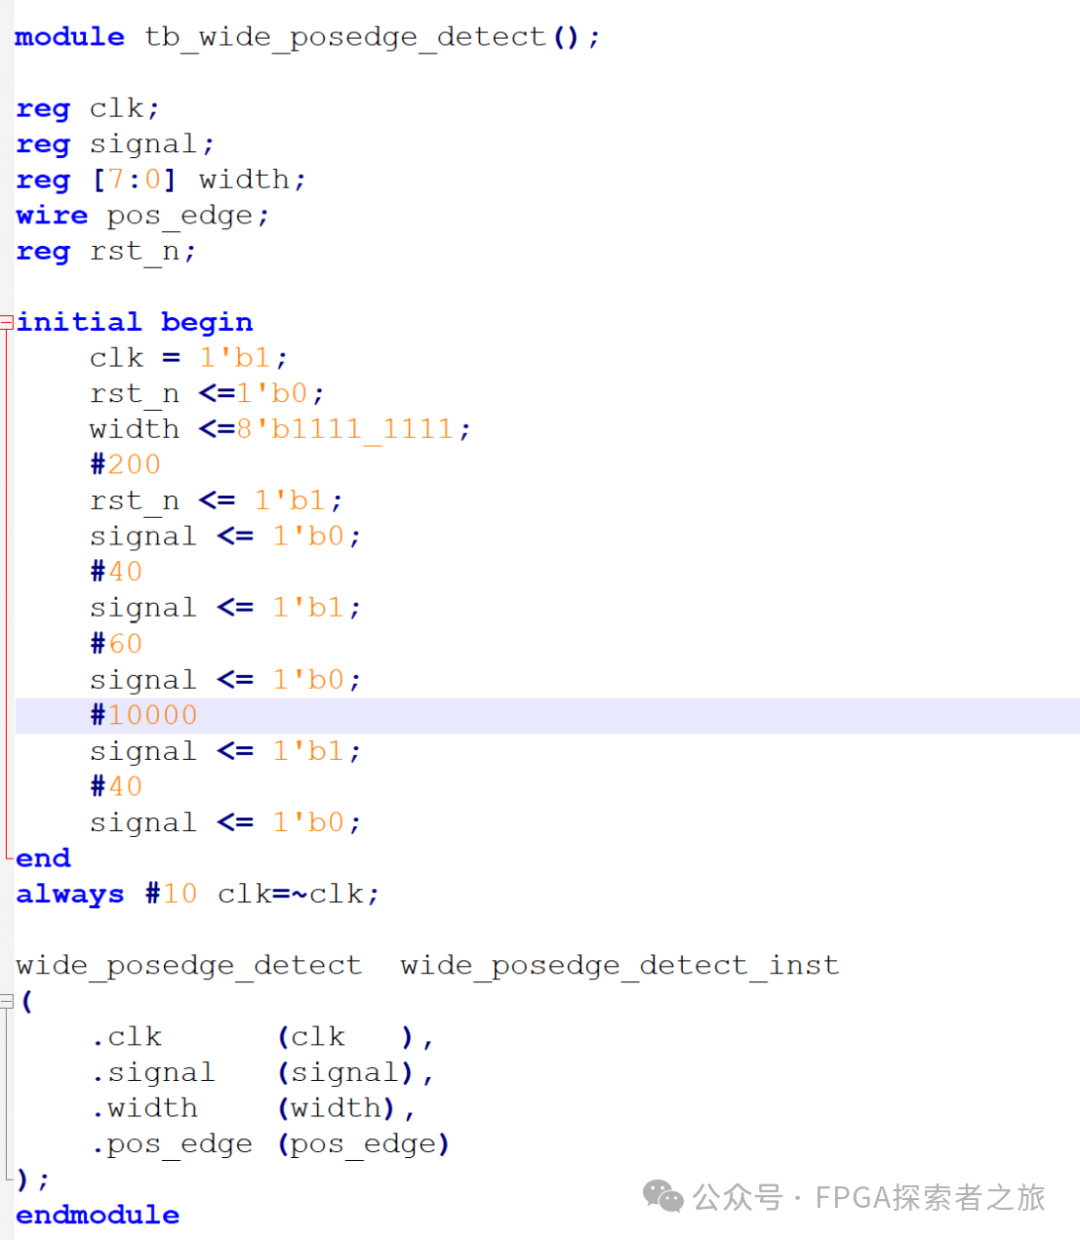Click the end keyword closing initial block
Screen dimensions: 1080x1240
click(43, 858)
